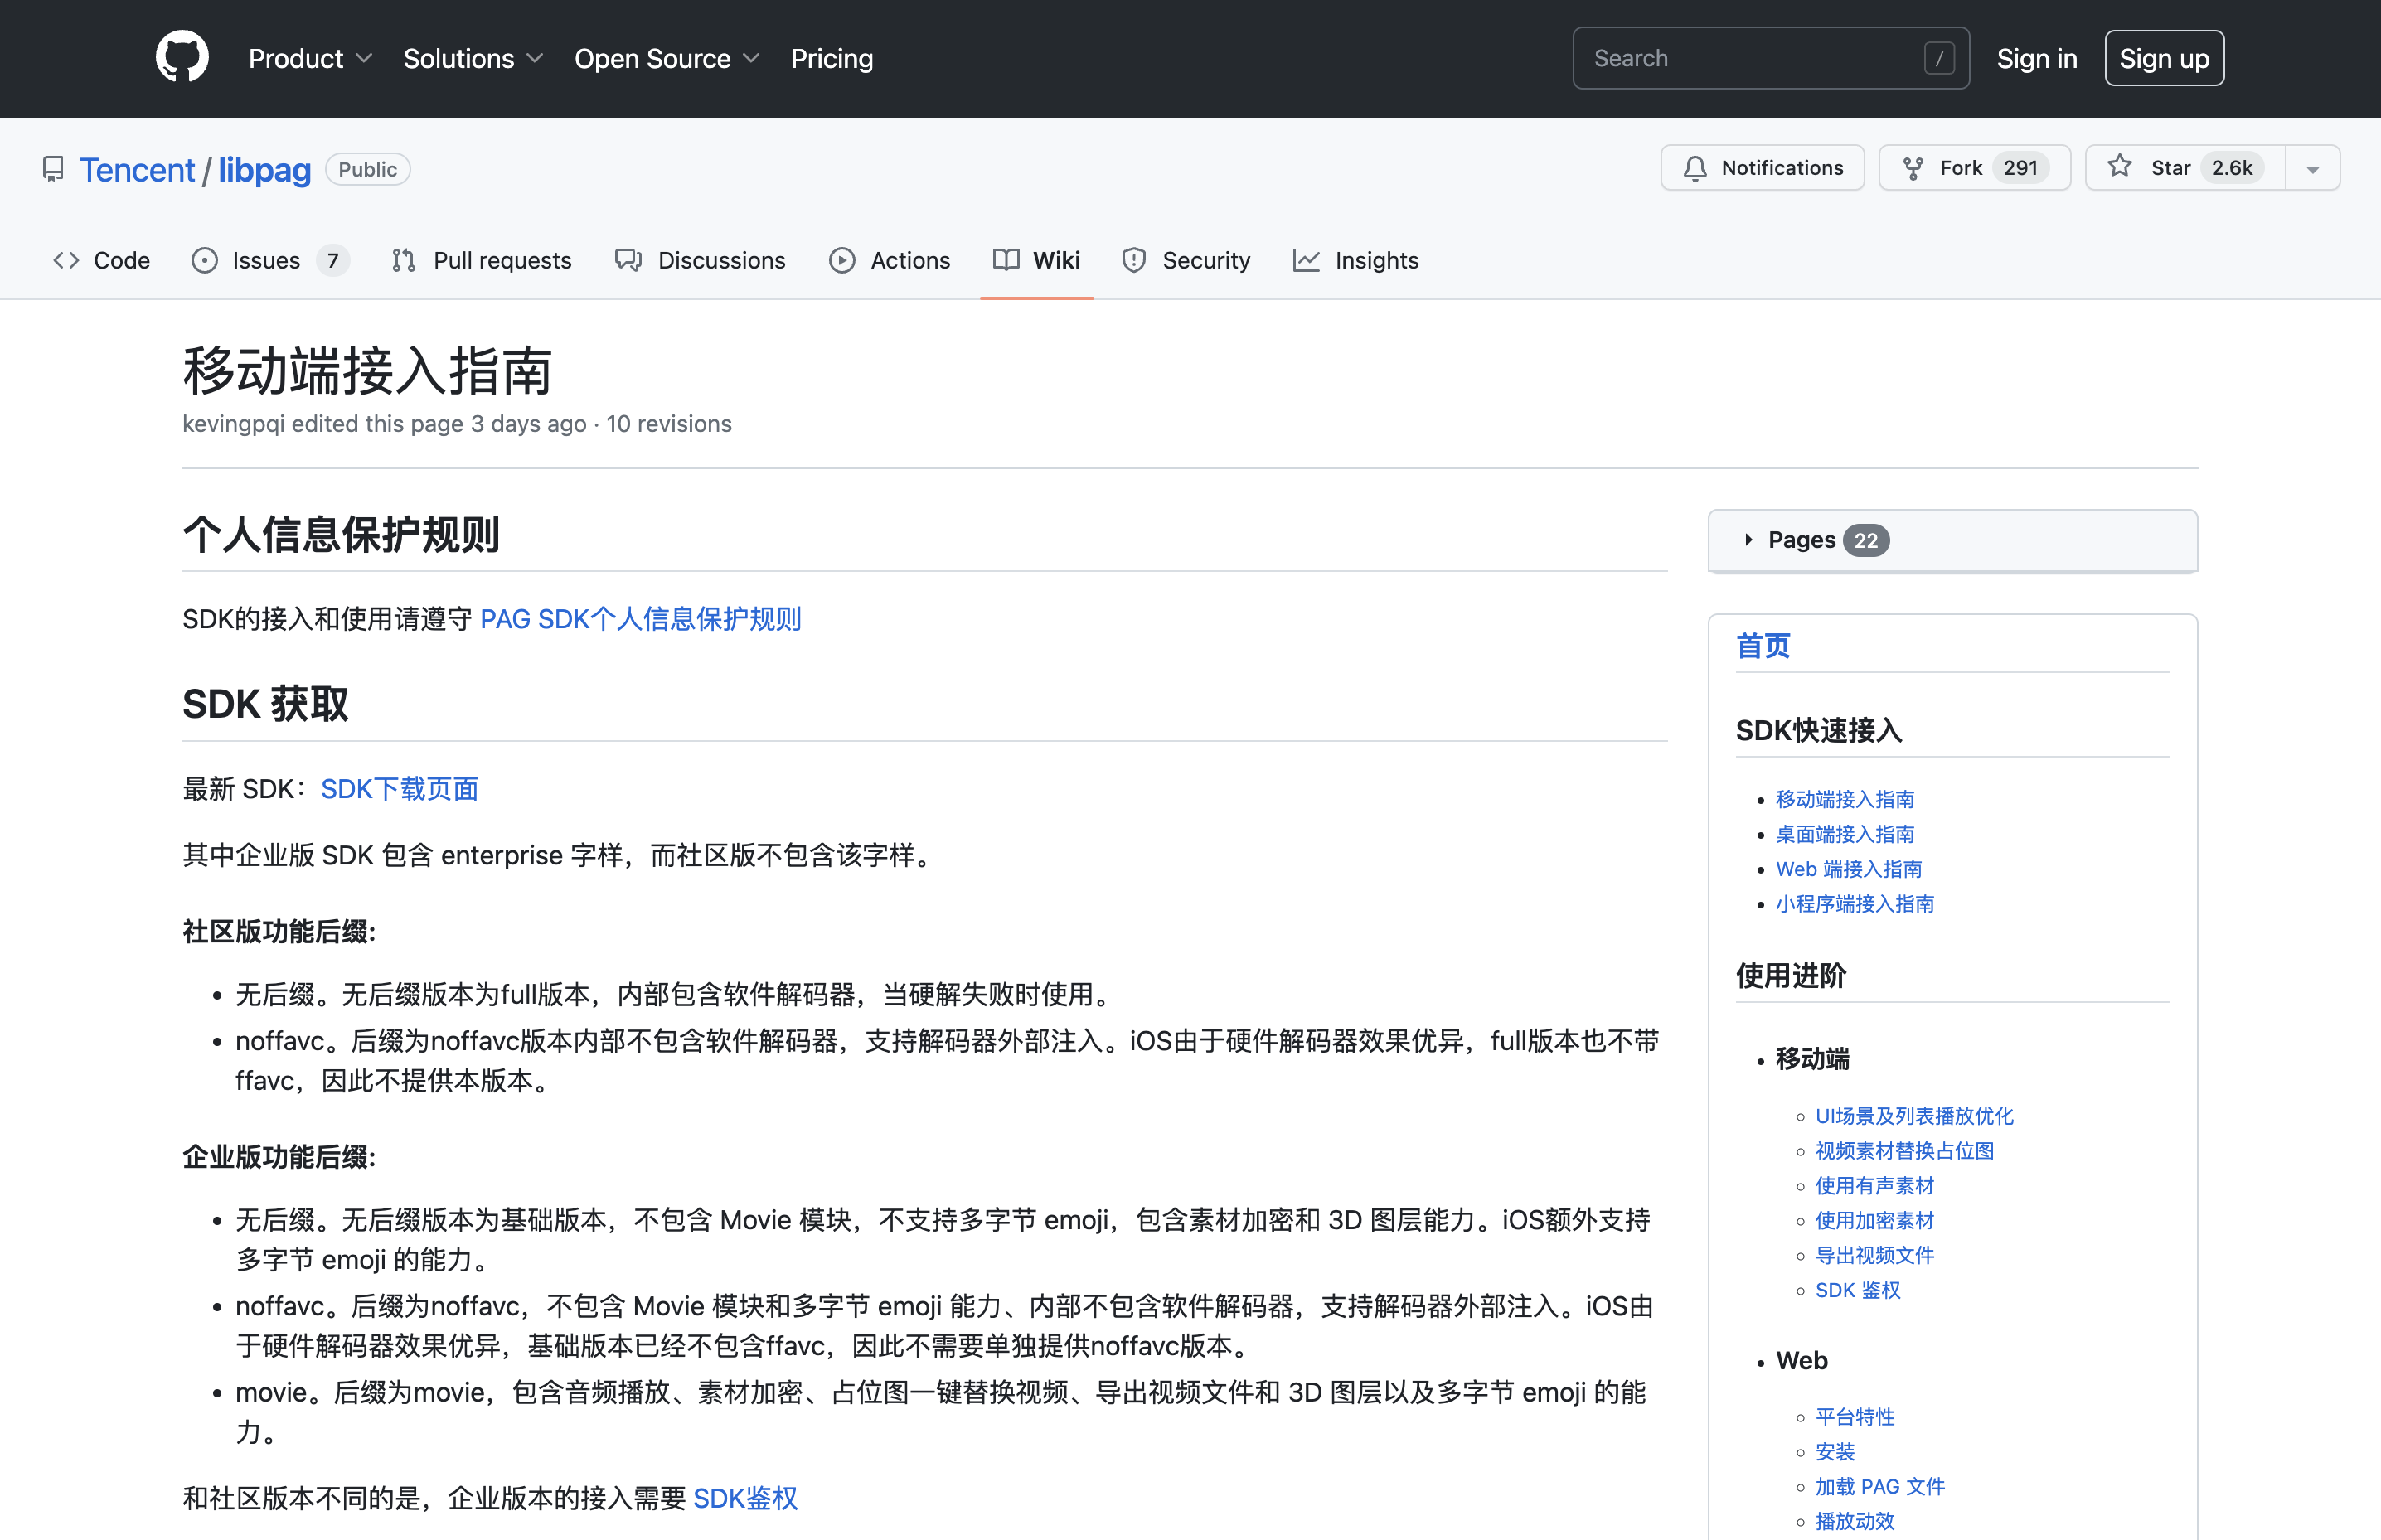Image resolution: width=2381 pixels, height=1540 pixels.
Task: Click the Fork icon button
Action: [x=1913, y=168]
